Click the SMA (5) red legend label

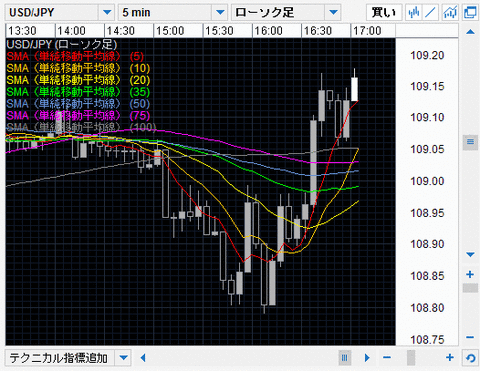pyautogui.click(x=75, y=56)
